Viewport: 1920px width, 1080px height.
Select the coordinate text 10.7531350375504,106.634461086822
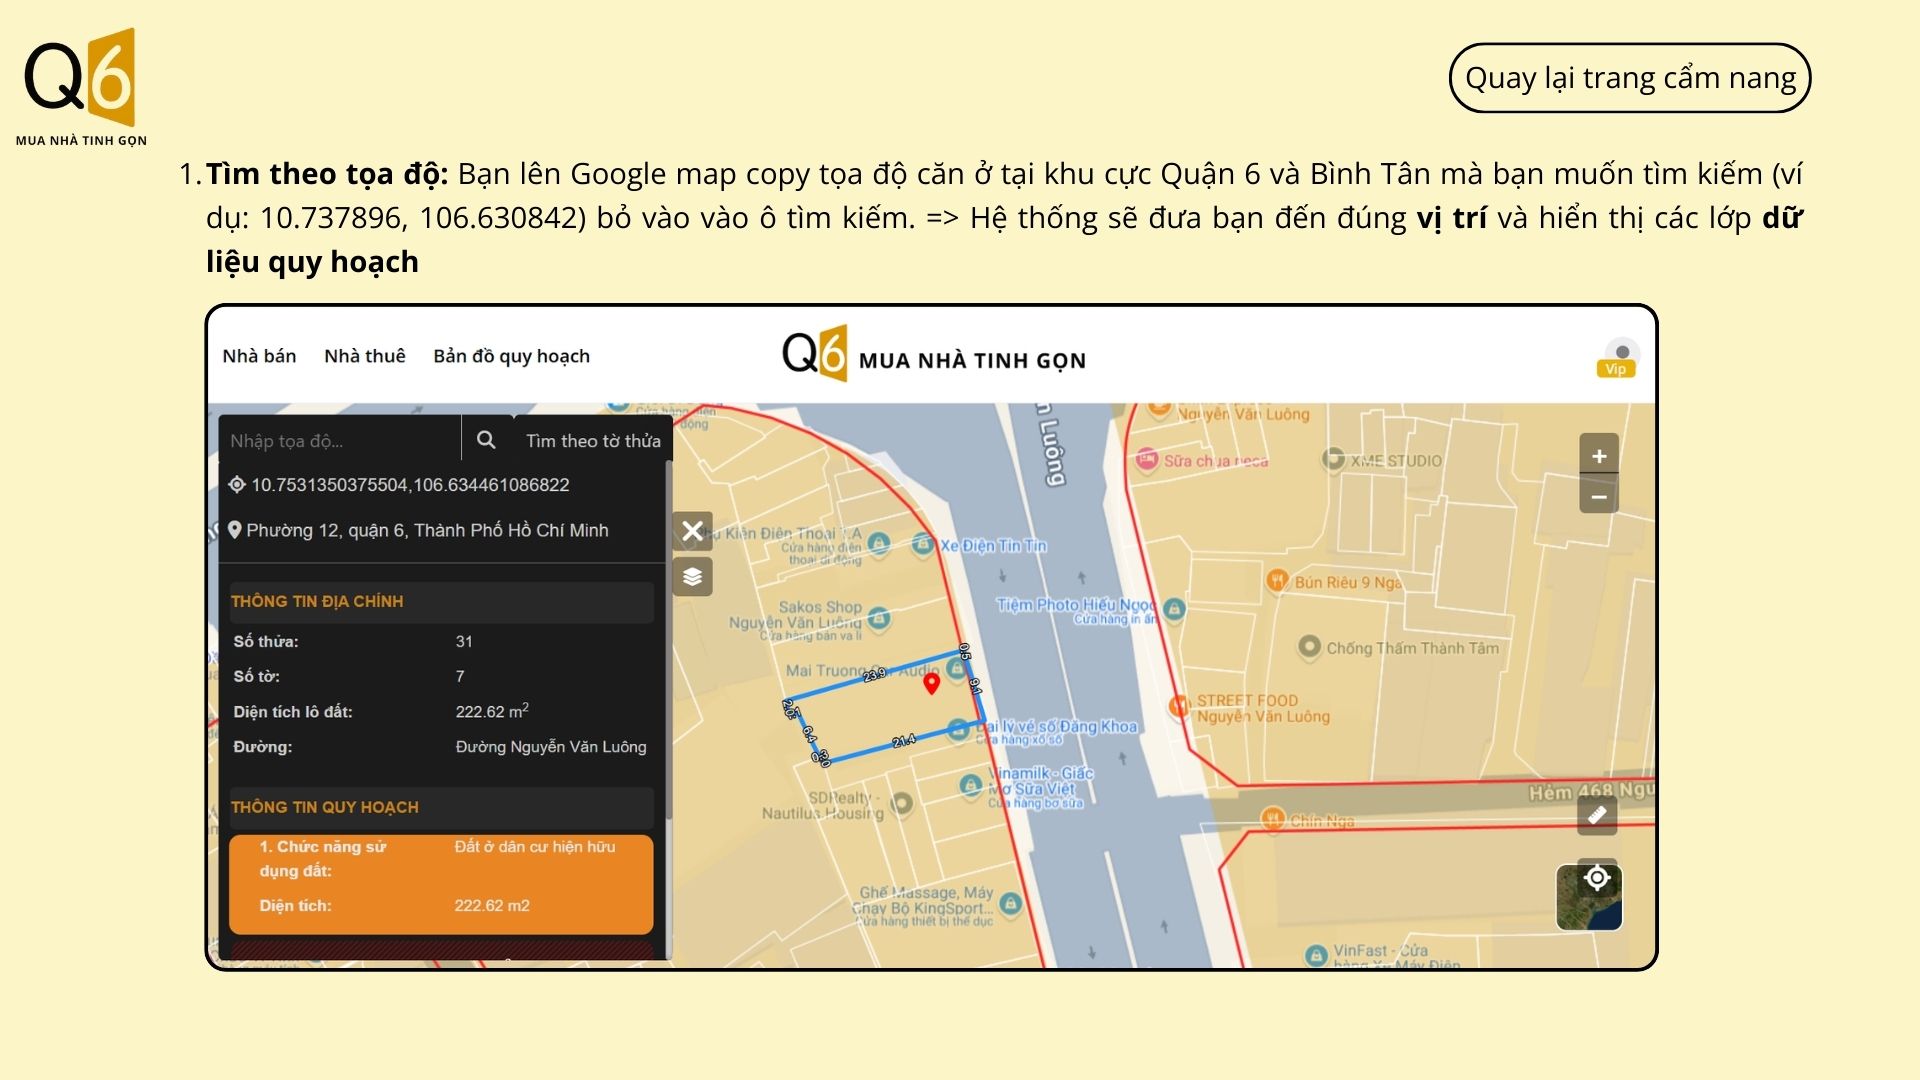tap(410, 485)
